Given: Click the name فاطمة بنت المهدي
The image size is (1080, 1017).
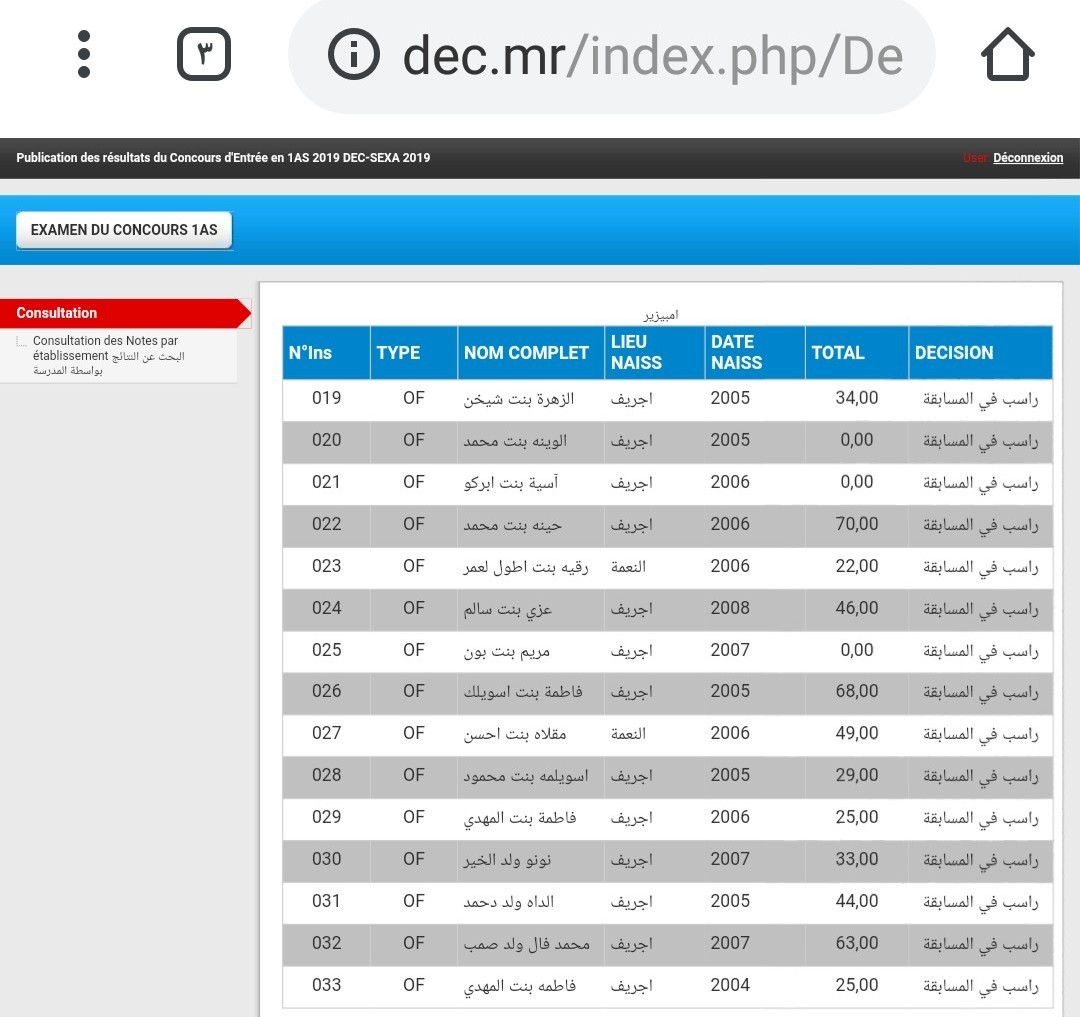Looking at the screenshot, I should tap(520, 819).
